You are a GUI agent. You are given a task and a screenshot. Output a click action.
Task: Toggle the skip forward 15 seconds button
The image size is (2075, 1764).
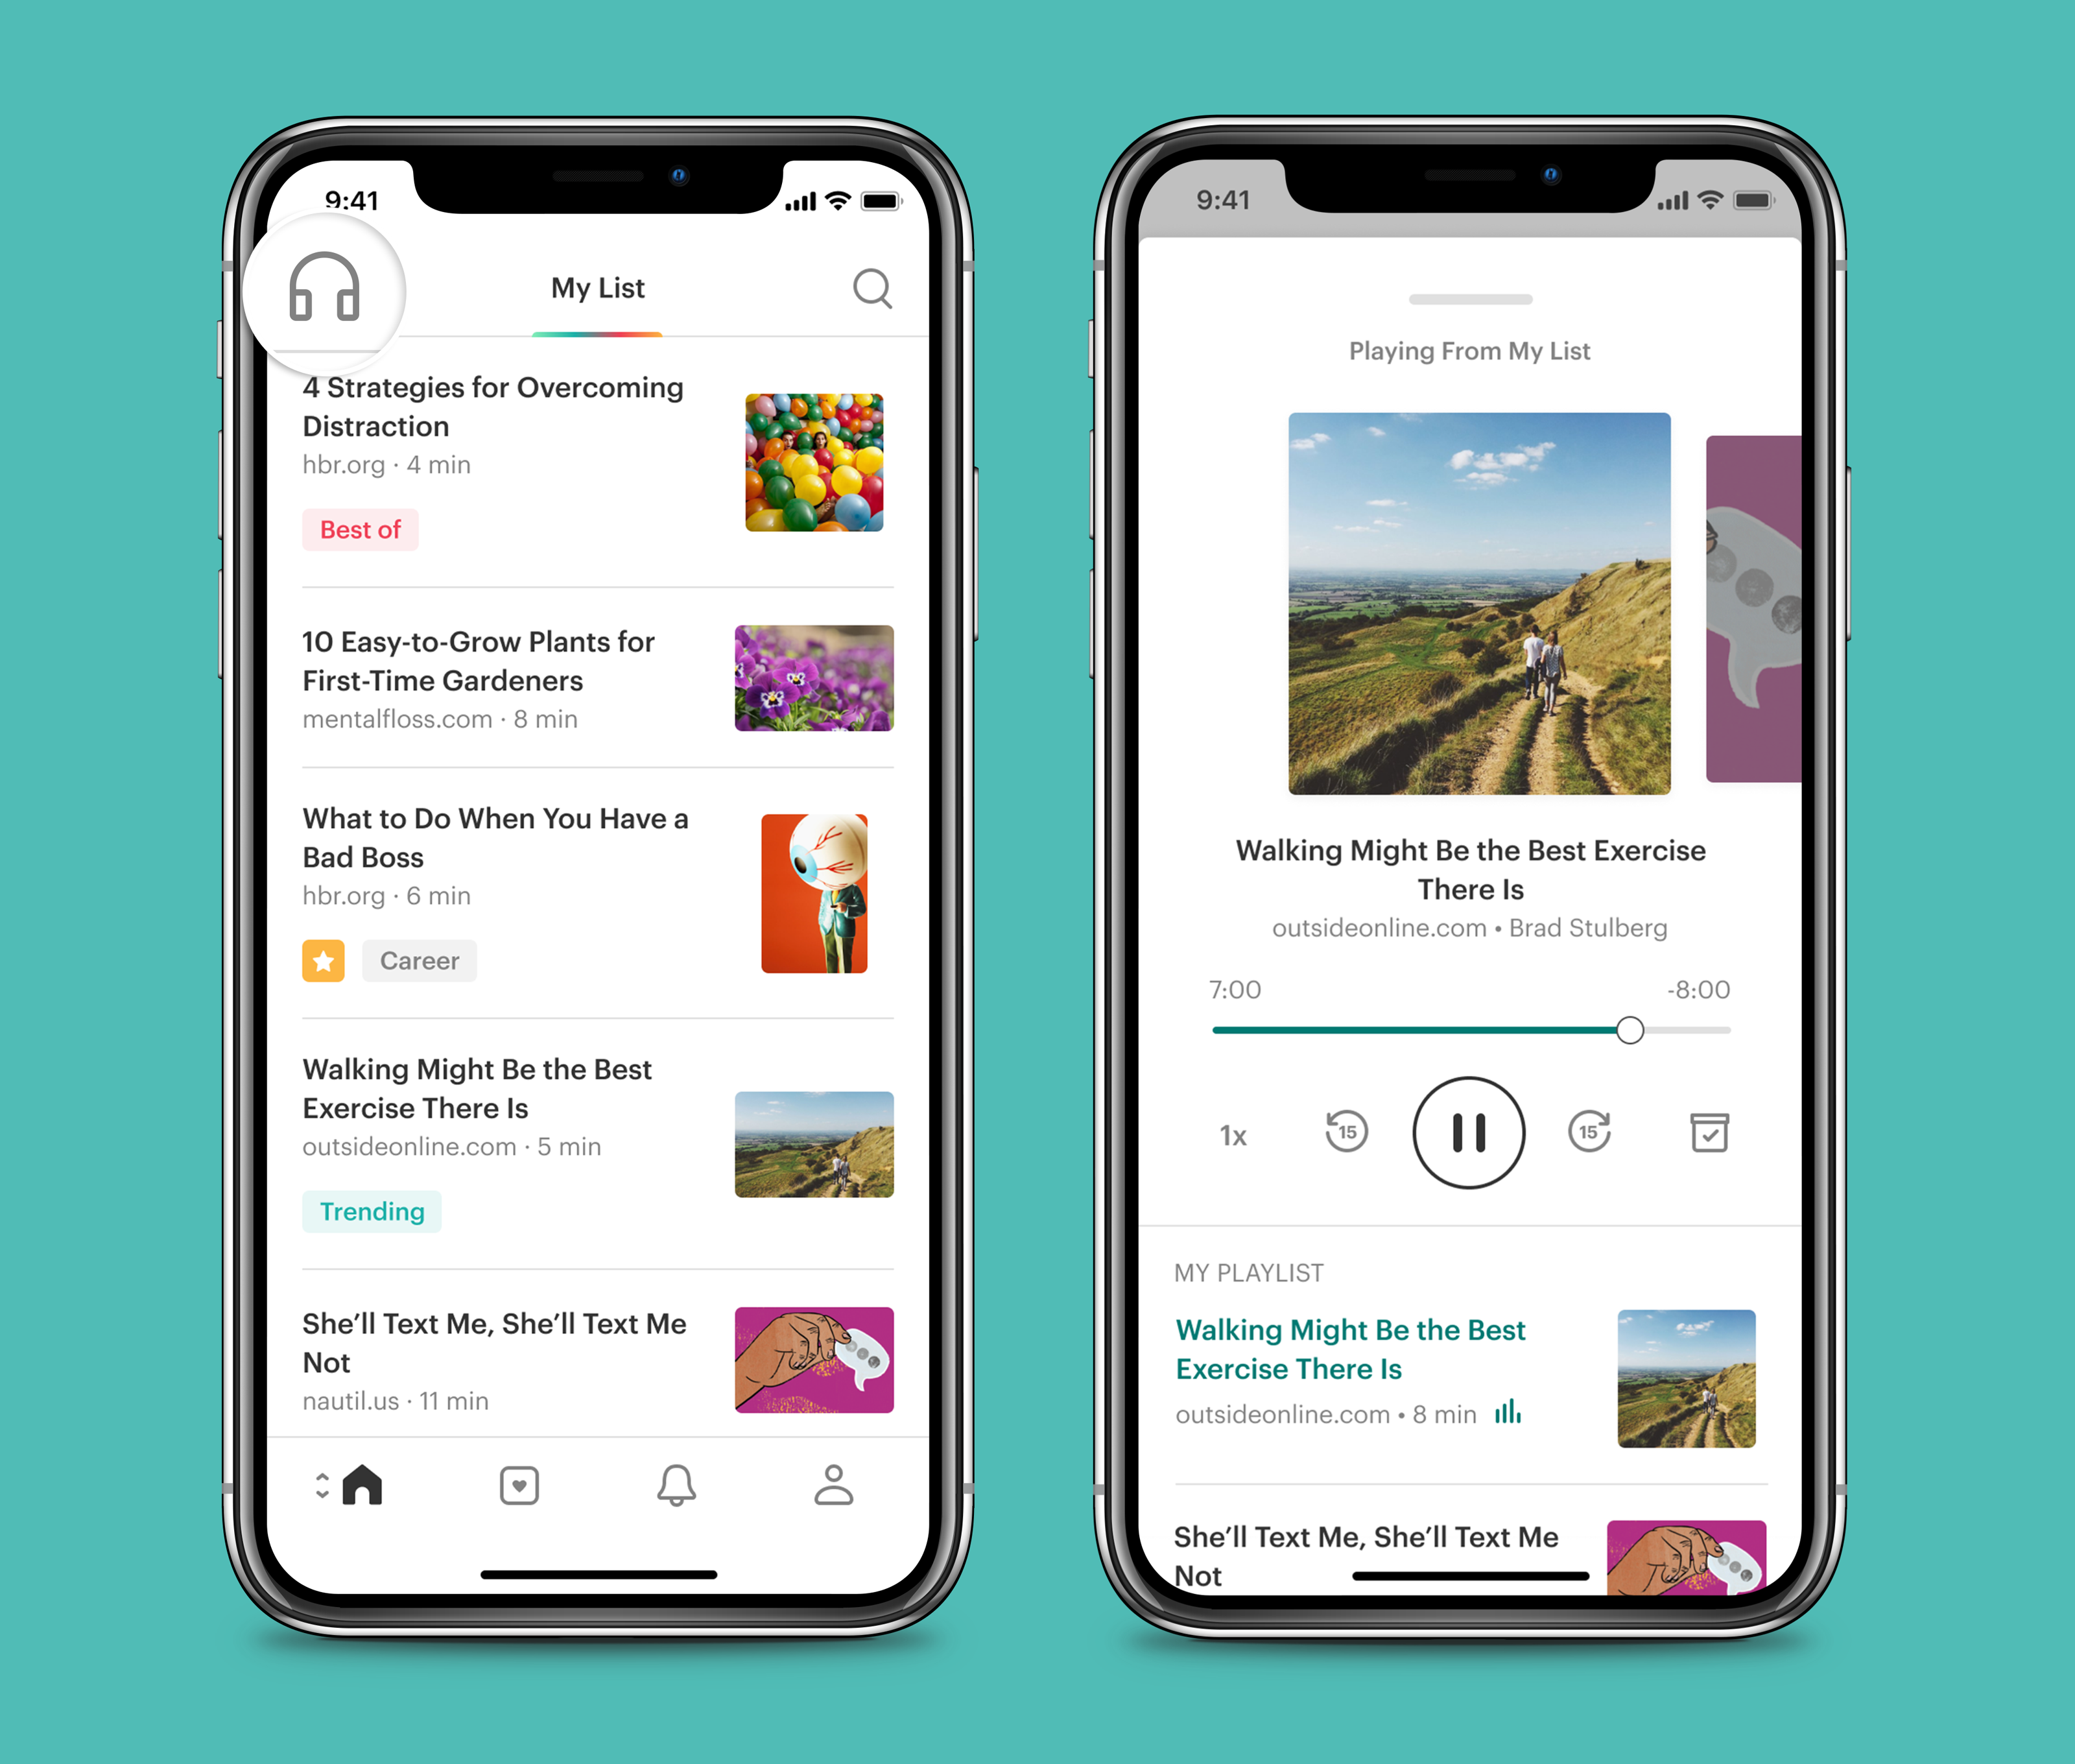tap(1587, 1128)
